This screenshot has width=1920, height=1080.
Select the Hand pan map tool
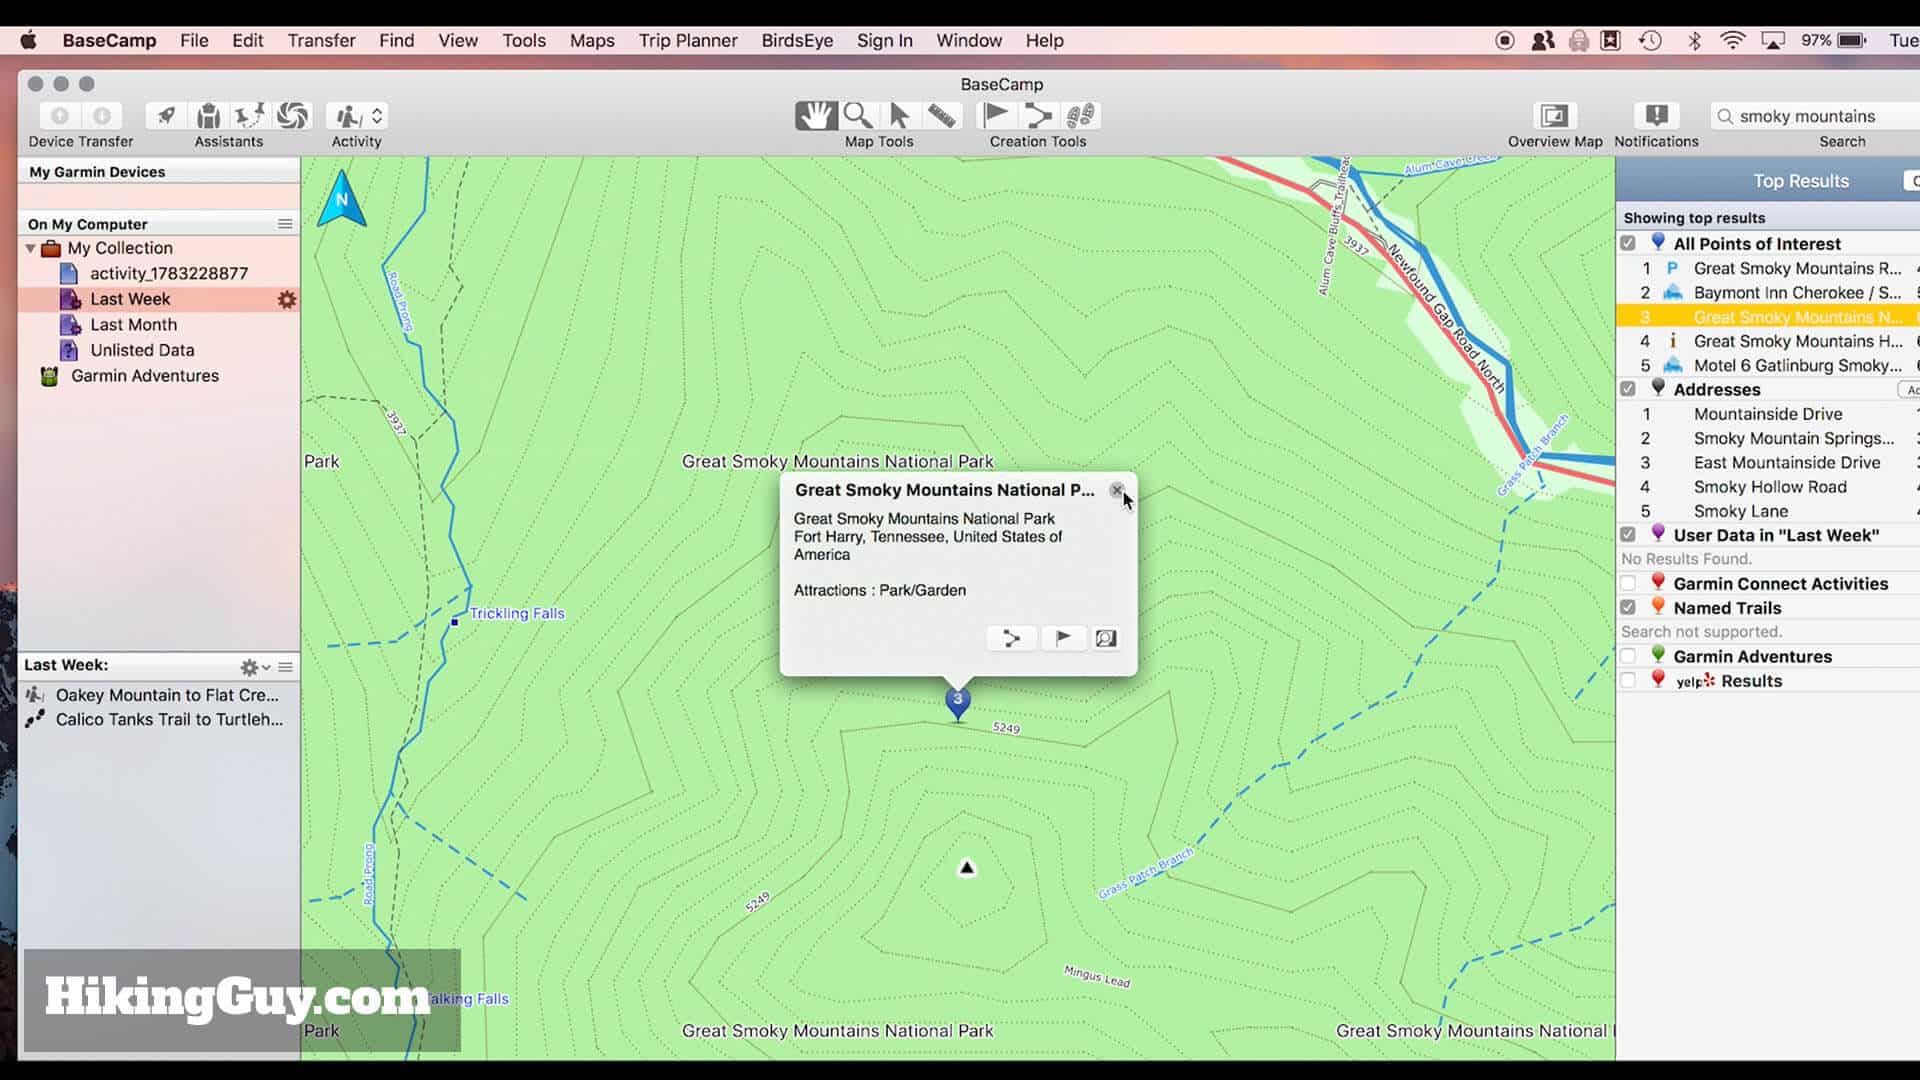pos(816,116)
